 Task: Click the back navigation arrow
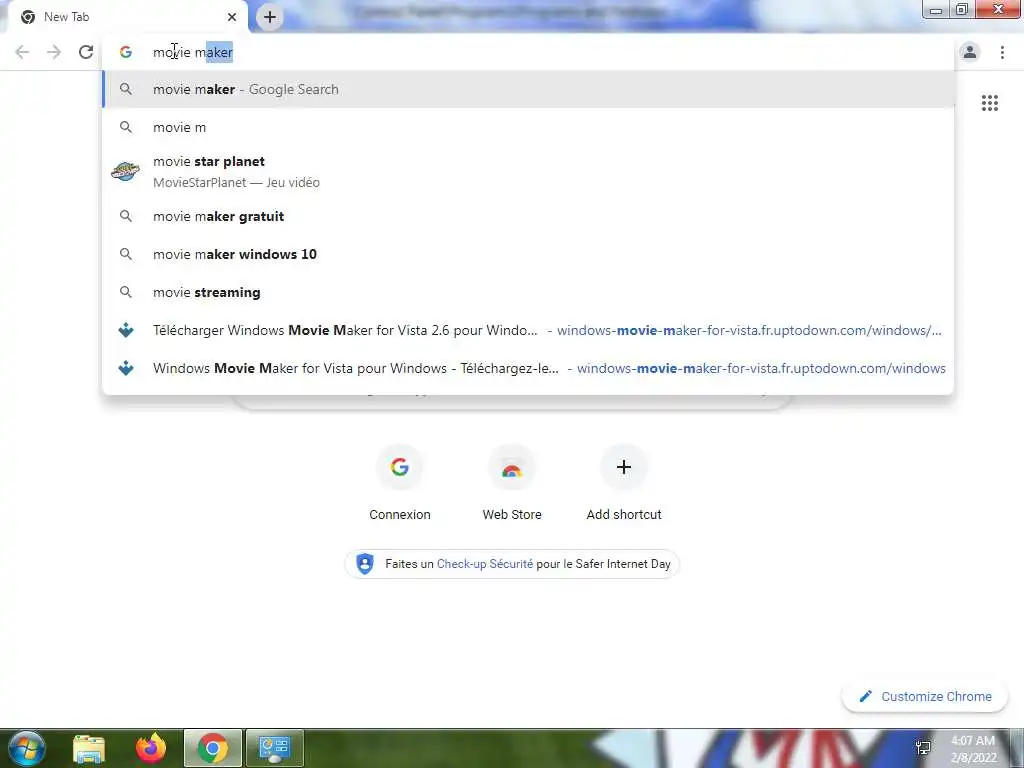click(x=22, y=52)
